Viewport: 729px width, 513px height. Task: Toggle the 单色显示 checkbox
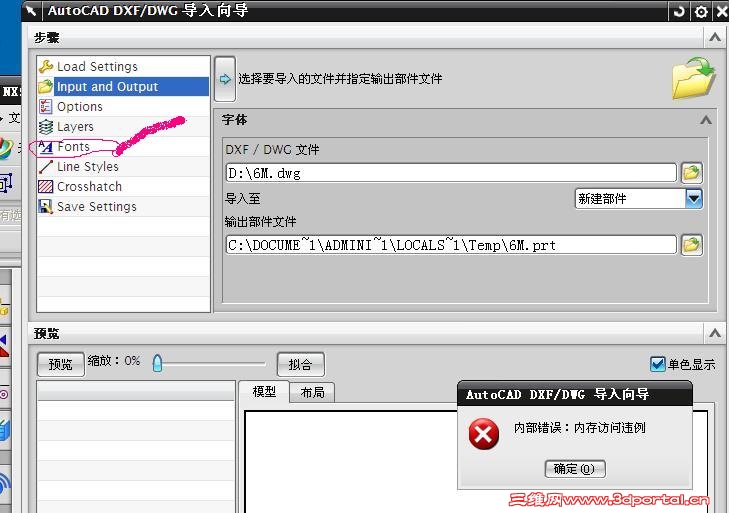[657, 364]
